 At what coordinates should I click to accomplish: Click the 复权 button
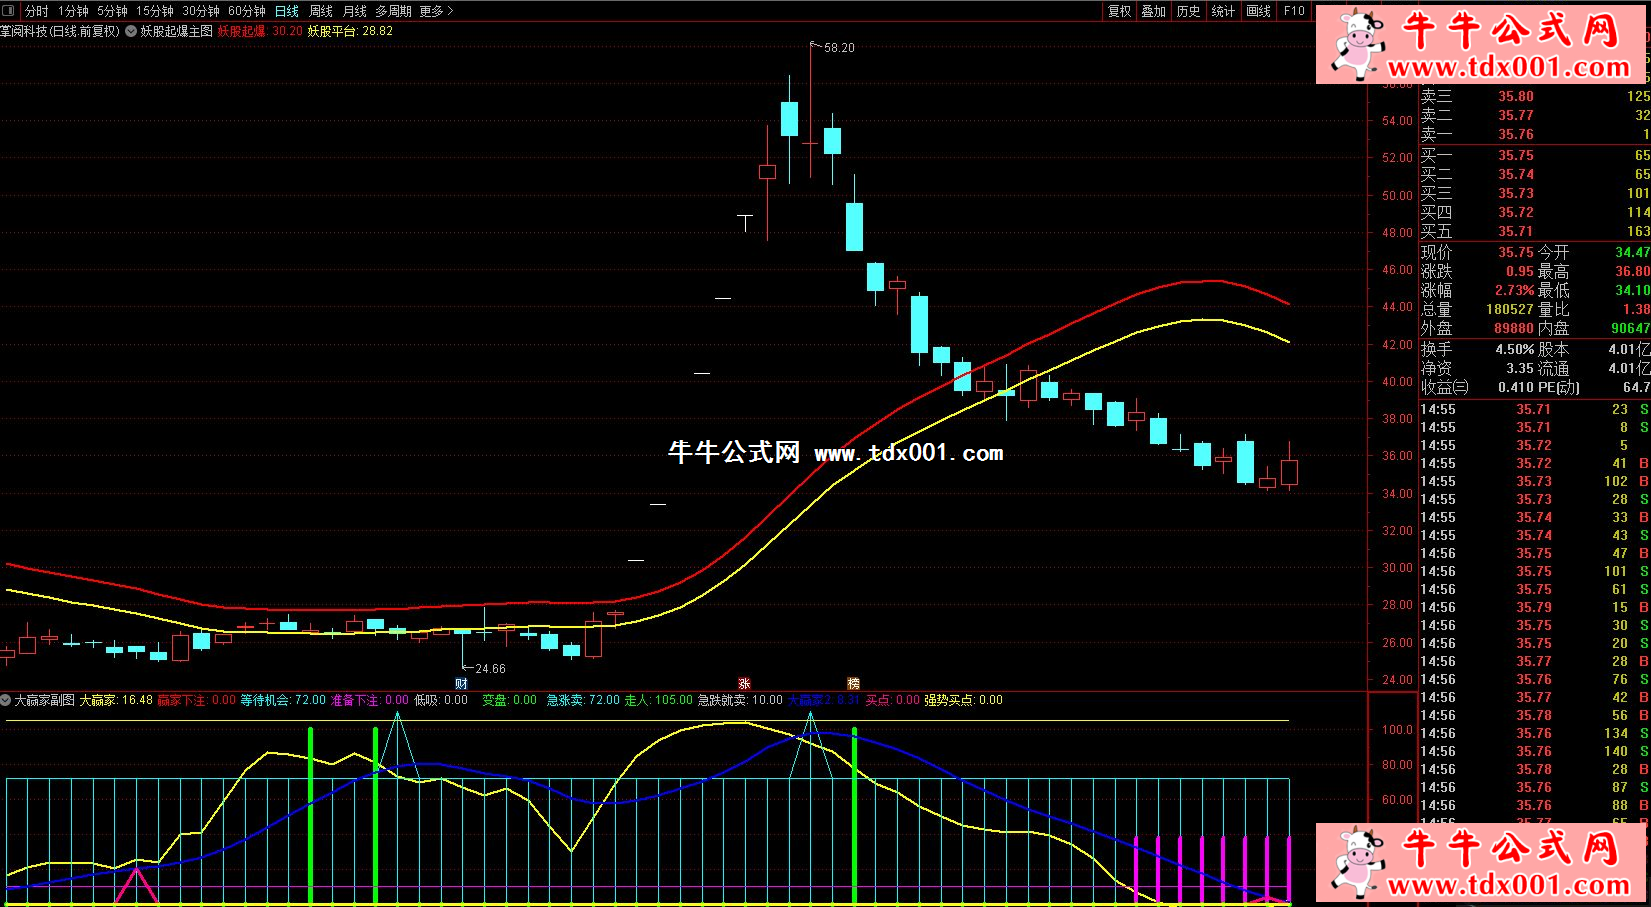[x=1120, y=11]
